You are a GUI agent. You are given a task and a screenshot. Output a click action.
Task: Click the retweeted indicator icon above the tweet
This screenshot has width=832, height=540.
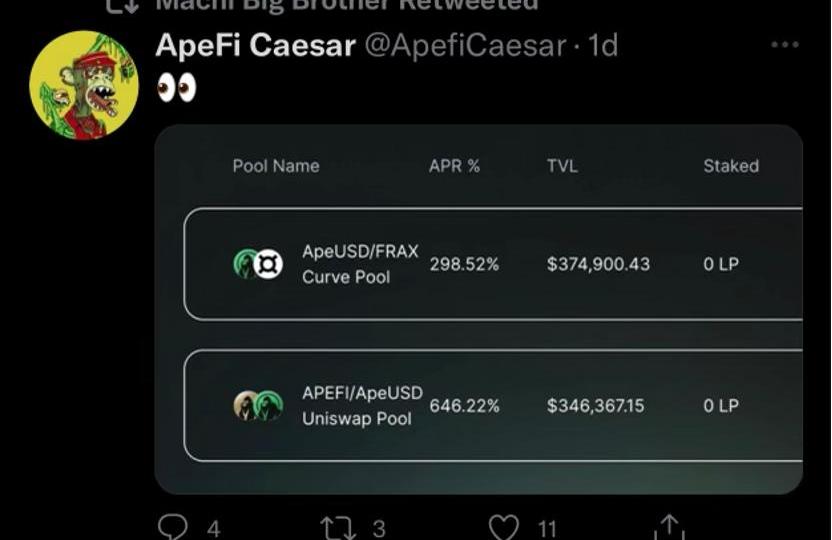coord(122,5)
